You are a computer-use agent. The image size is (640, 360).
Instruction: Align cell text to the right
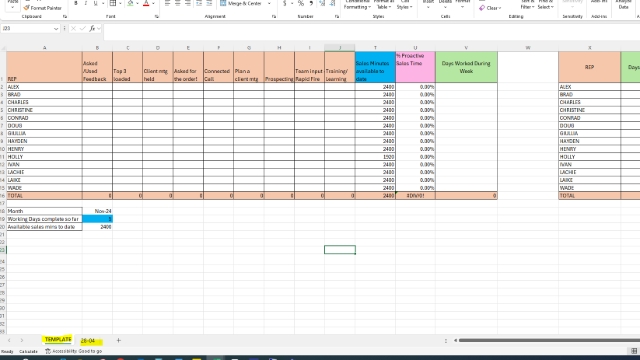tap(188, 3)
